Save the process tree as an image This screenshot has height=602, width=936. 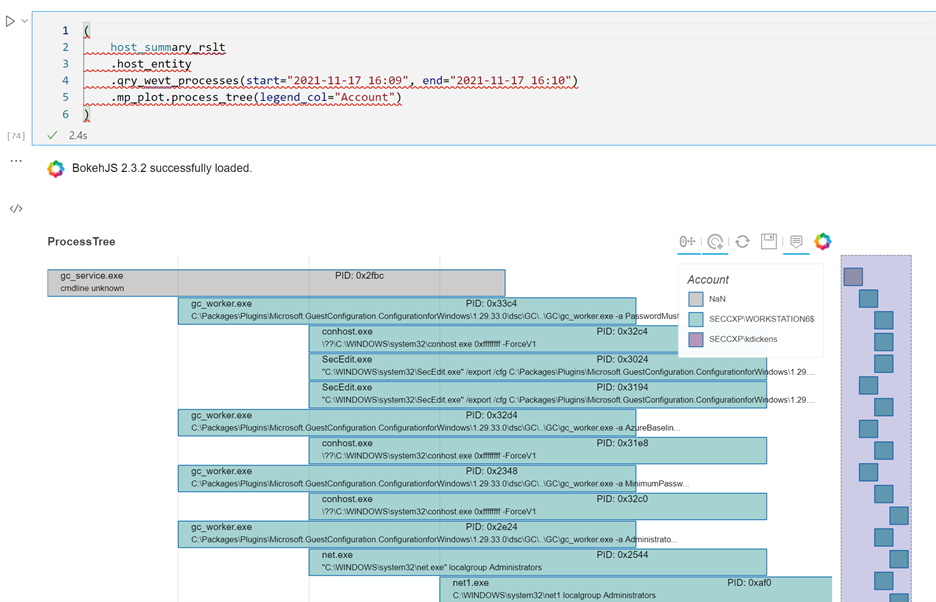[x=768, y=241]
